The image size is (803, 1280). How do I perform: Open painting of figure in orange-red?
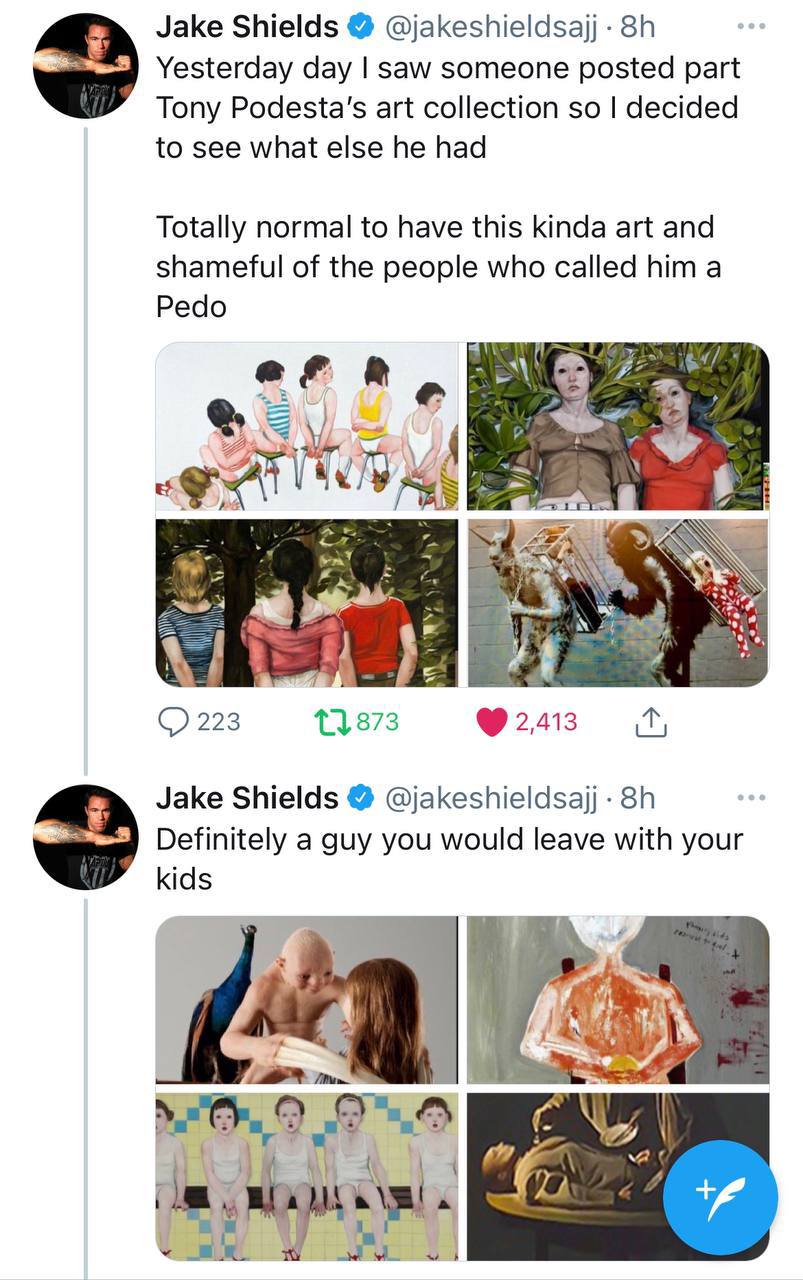(x=618, y=1000)
